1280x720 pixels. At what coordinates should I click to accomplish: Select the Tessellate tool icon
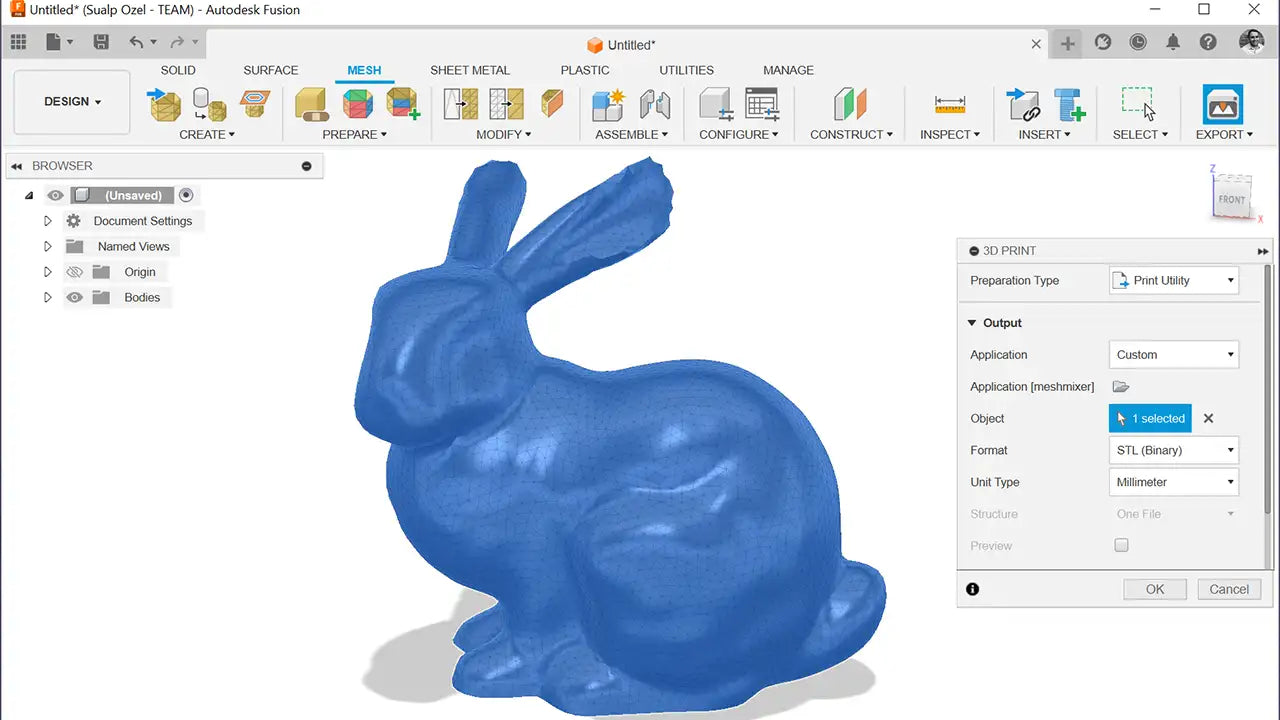(209, 103)
